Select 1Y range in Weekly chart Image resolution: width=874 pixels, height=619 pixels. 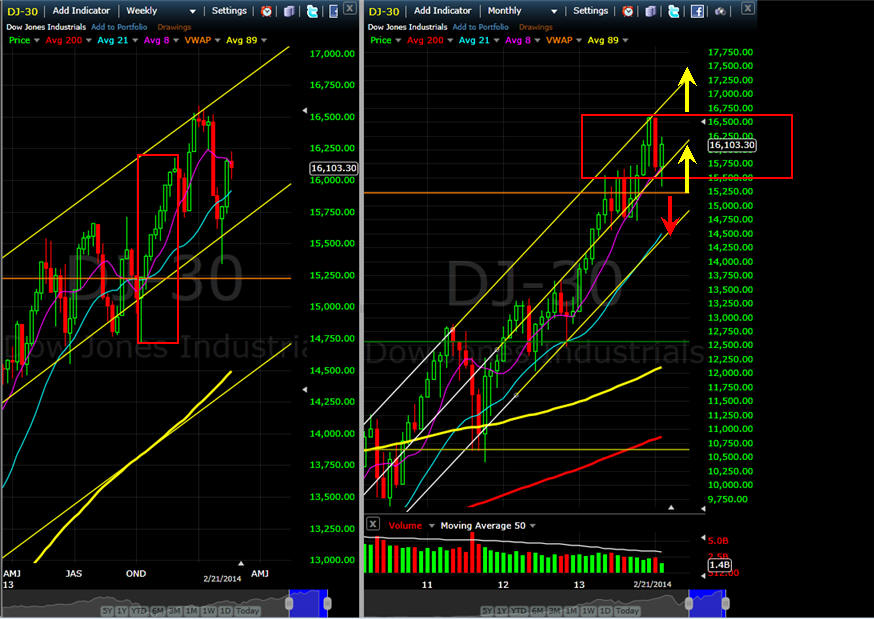point(122,611)
